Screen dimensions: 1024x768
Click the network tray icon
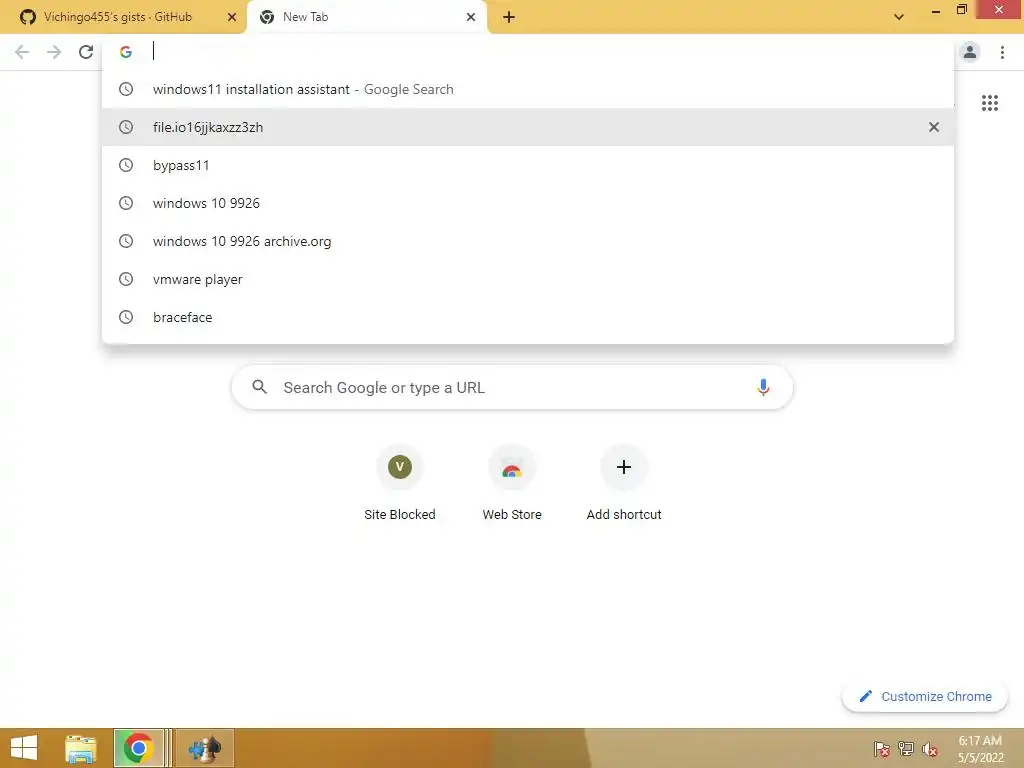pos(906,749)
